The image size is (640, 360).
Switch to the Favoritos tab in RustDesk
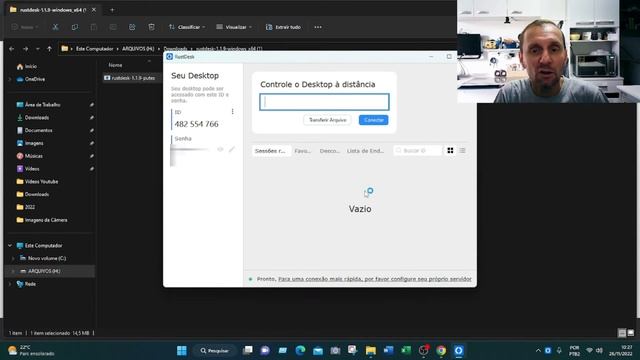[x=303, y=151]
